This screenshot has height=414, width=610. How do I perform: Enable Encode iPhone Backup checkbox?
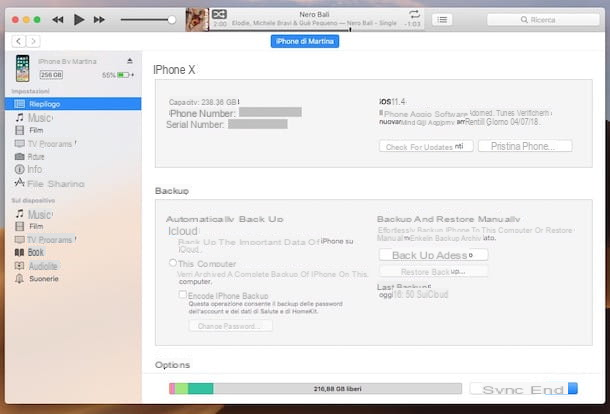(182, 295)
